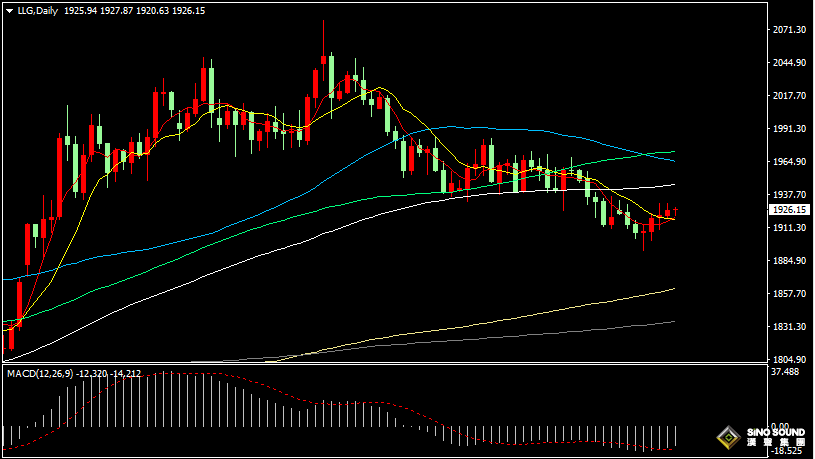Select the green moving average line end
Viewport: 815px width, 459px height.
click(672, 152)
